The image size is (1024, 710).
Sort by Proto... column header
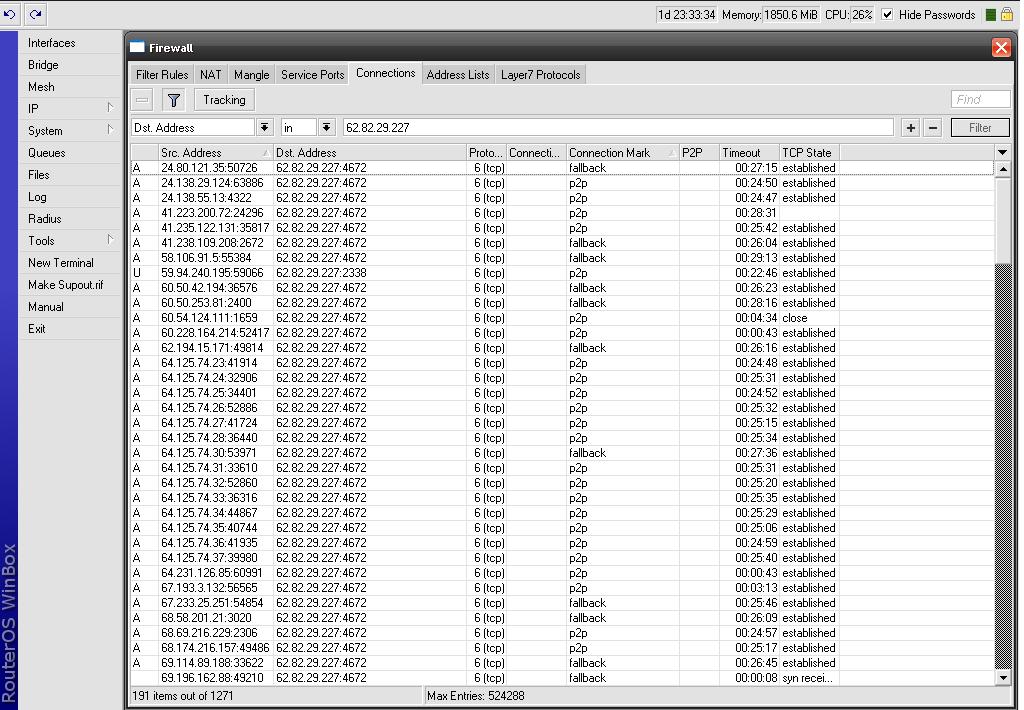pos(486,152)
